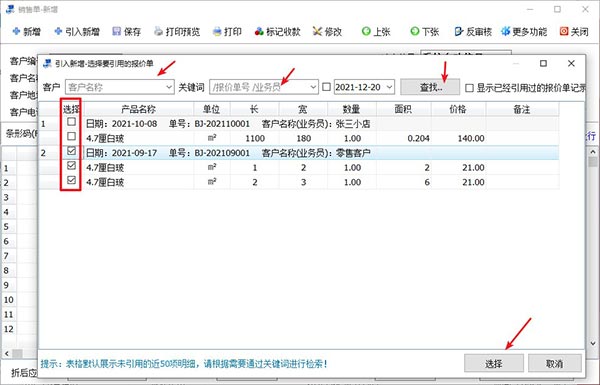Click the area cell 0.204

[x=404, y=138]
